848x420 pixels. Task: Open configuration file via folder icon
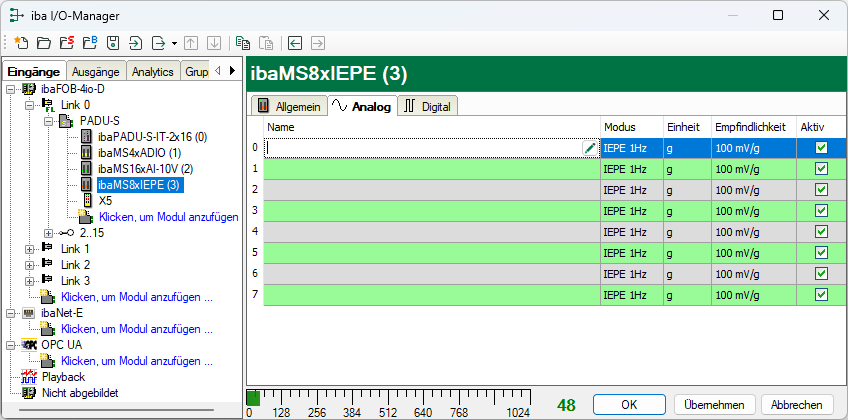pyautogui.click(x=43, y=43)
